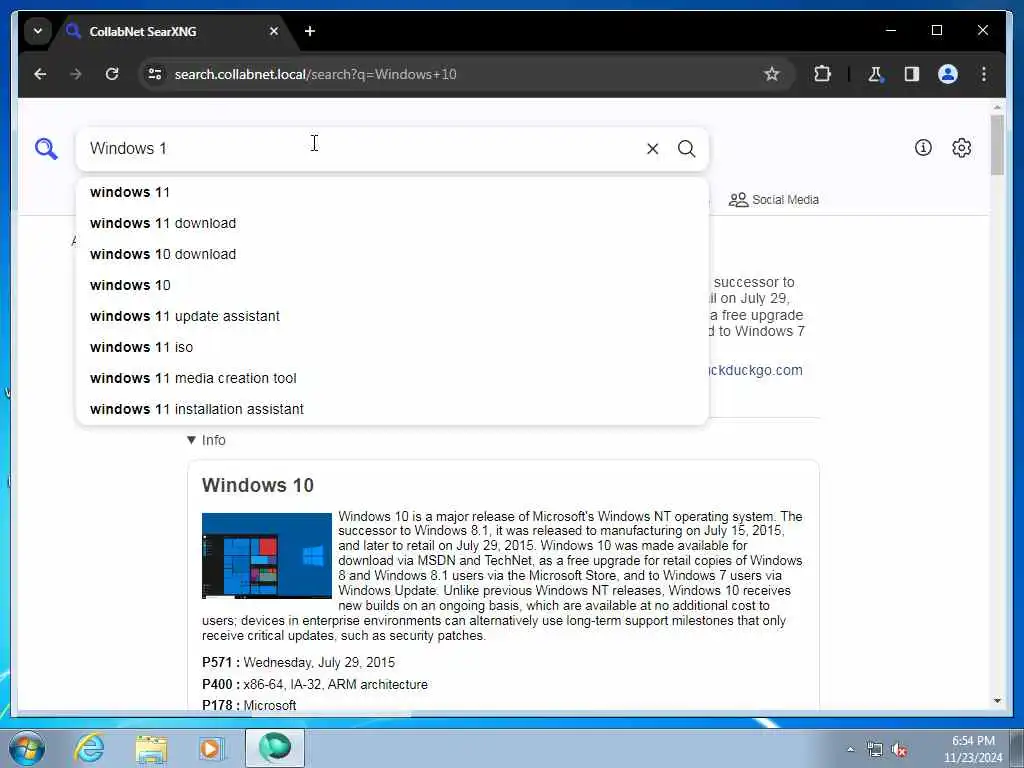Image resolution: width=1024 pixels, height=768 pixels.
Task: Click the Windows 10 infobox heading
Action: coord(258,485)
